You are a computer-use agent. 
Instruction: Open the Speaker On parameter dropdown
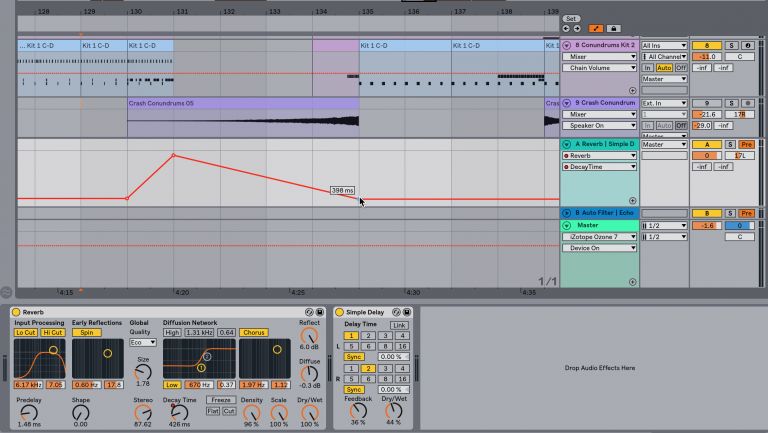pos(600,126)
